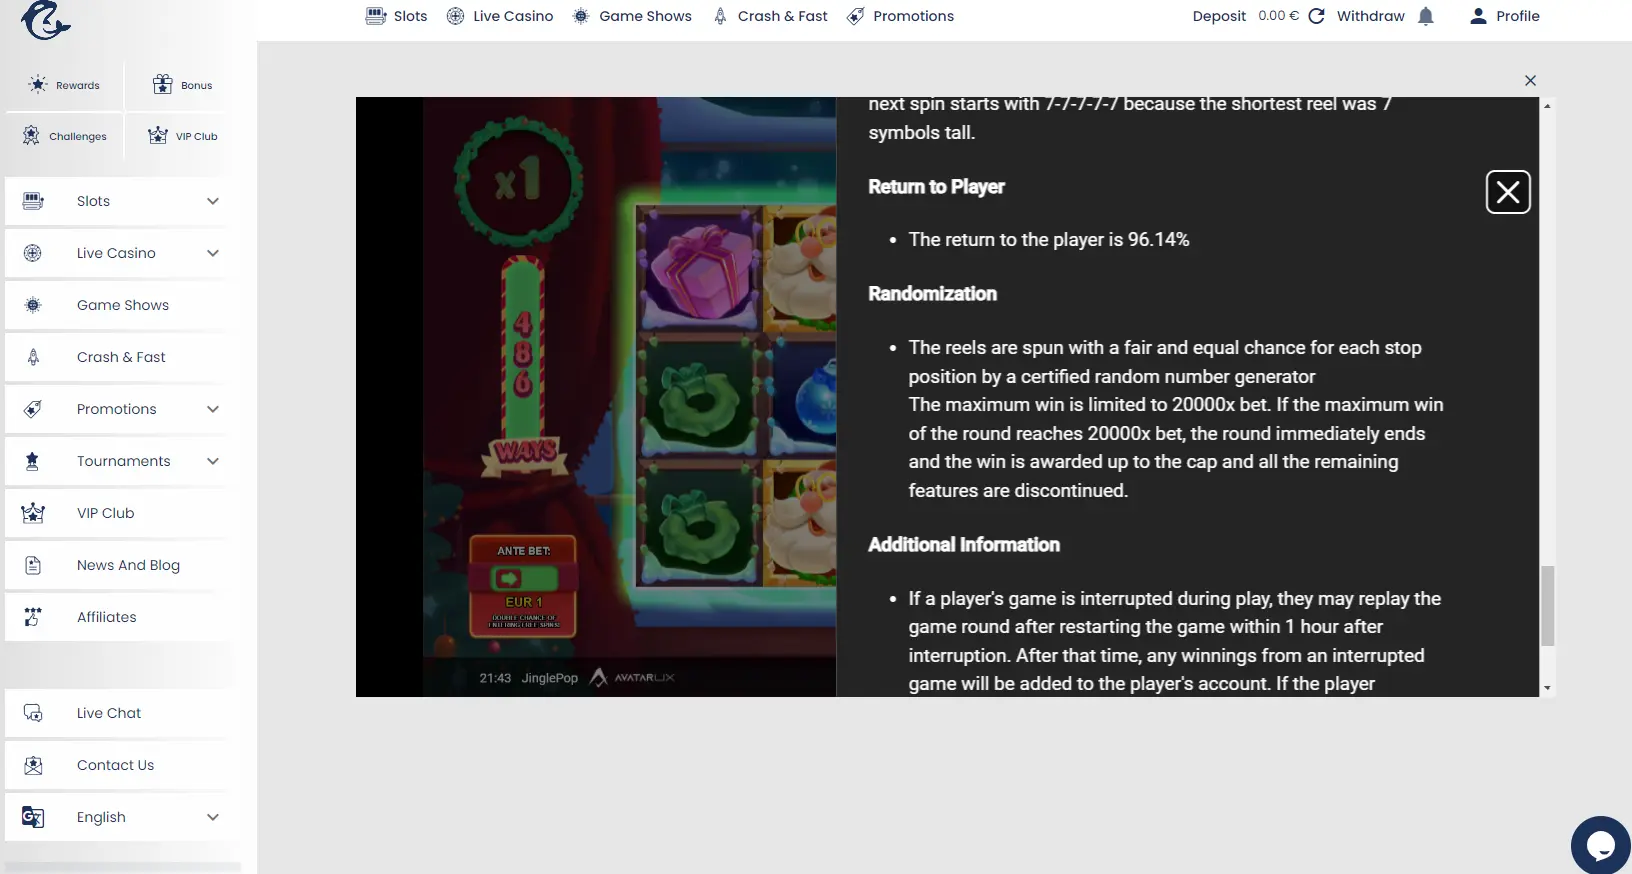Click the casino logo at top left

(46, 19)
